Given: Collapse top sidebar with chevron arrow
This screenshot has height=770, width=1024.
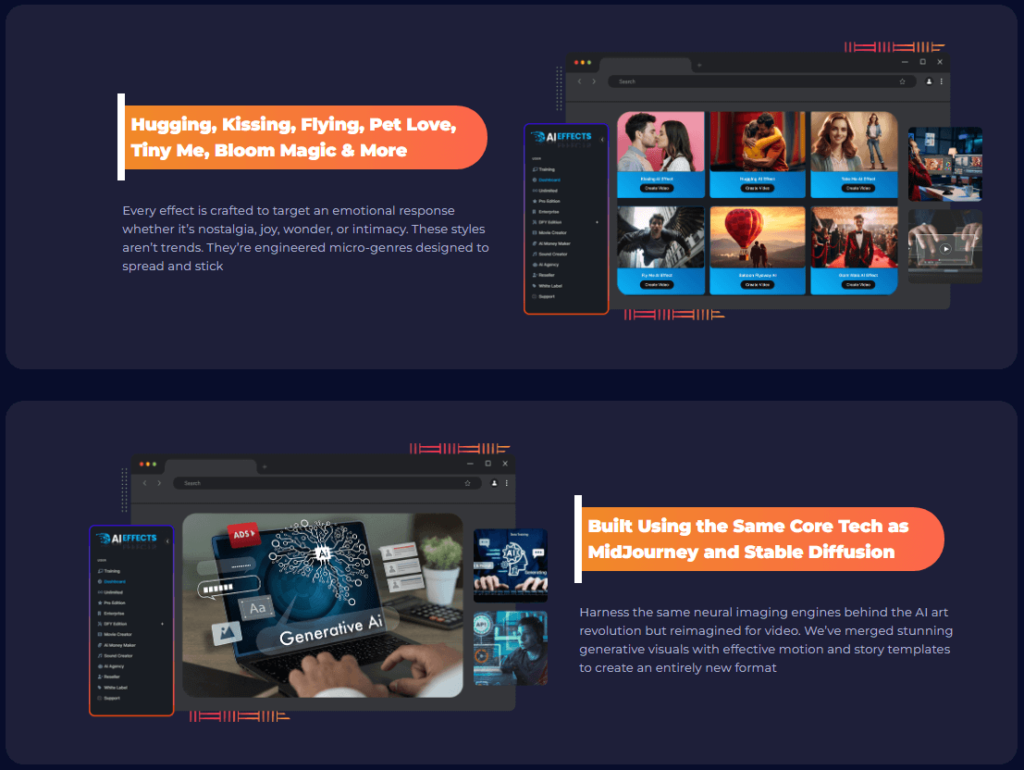Looking at the screenshot, I should click(x=601, y=139).
